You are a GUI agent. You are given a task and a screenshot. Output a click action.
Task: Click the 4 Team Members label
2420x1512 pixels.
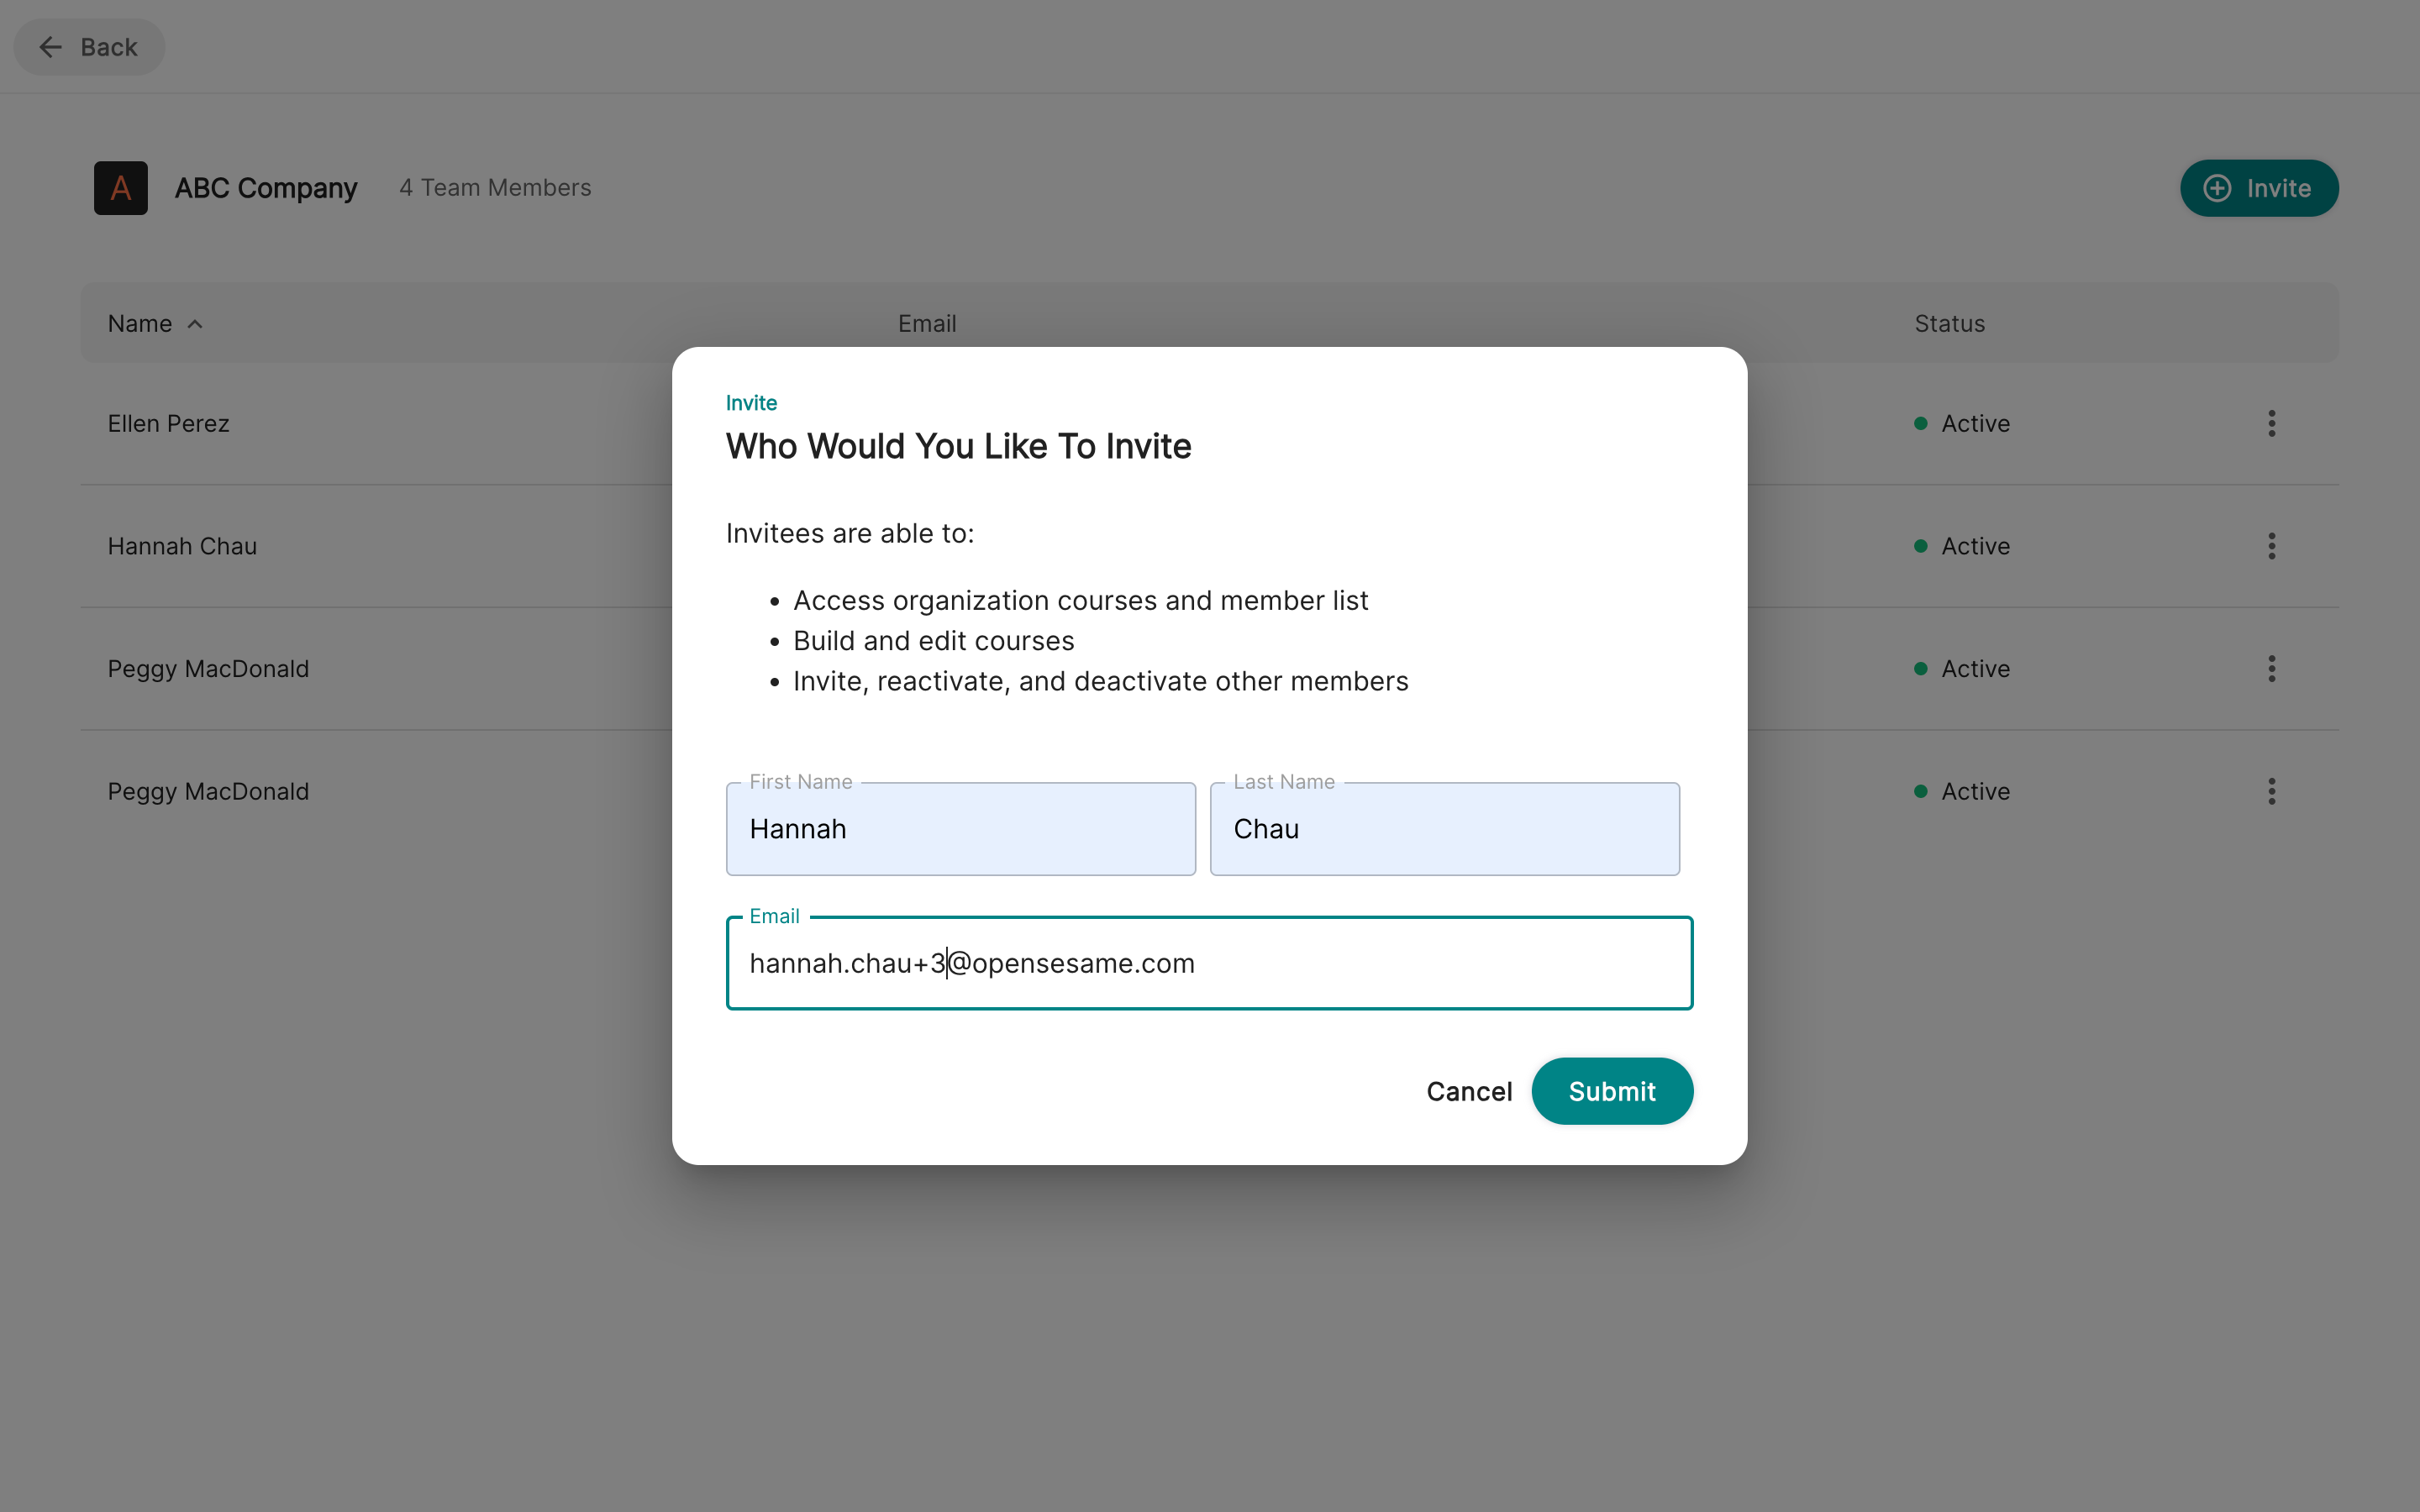click(x=495, y=188)
